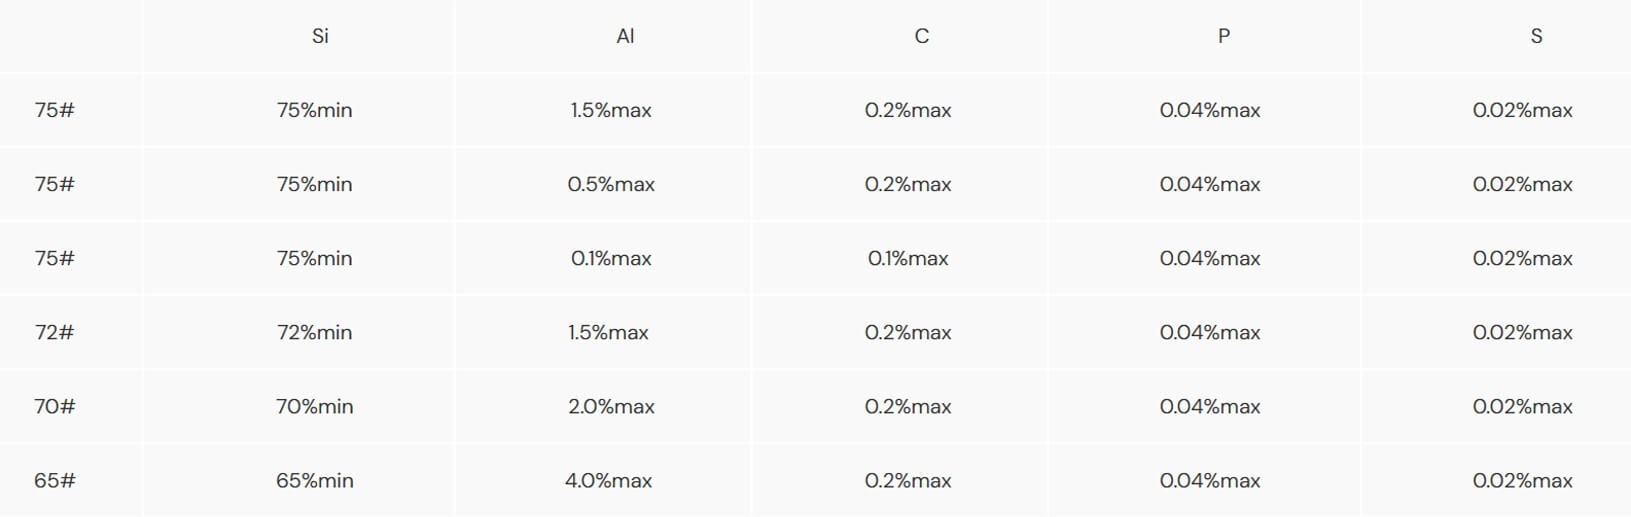
Task: Select the 72# row label
Action: pos(54,332)
